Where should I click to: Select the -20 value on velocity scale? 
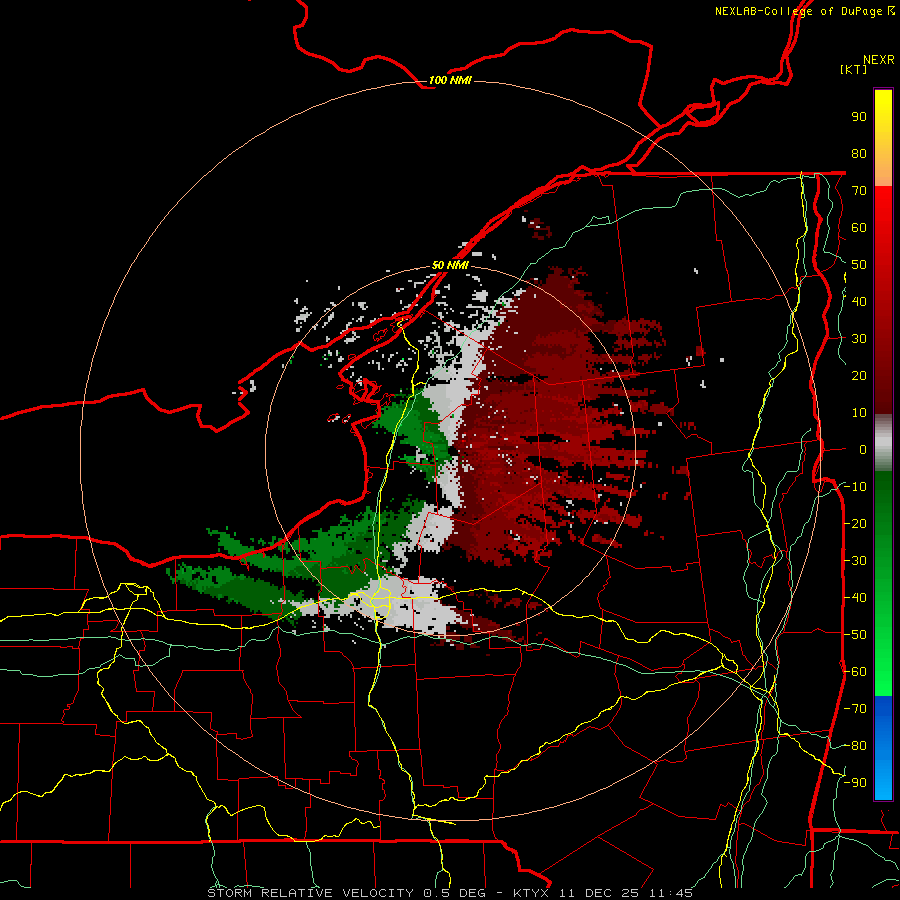coord(855,523)
